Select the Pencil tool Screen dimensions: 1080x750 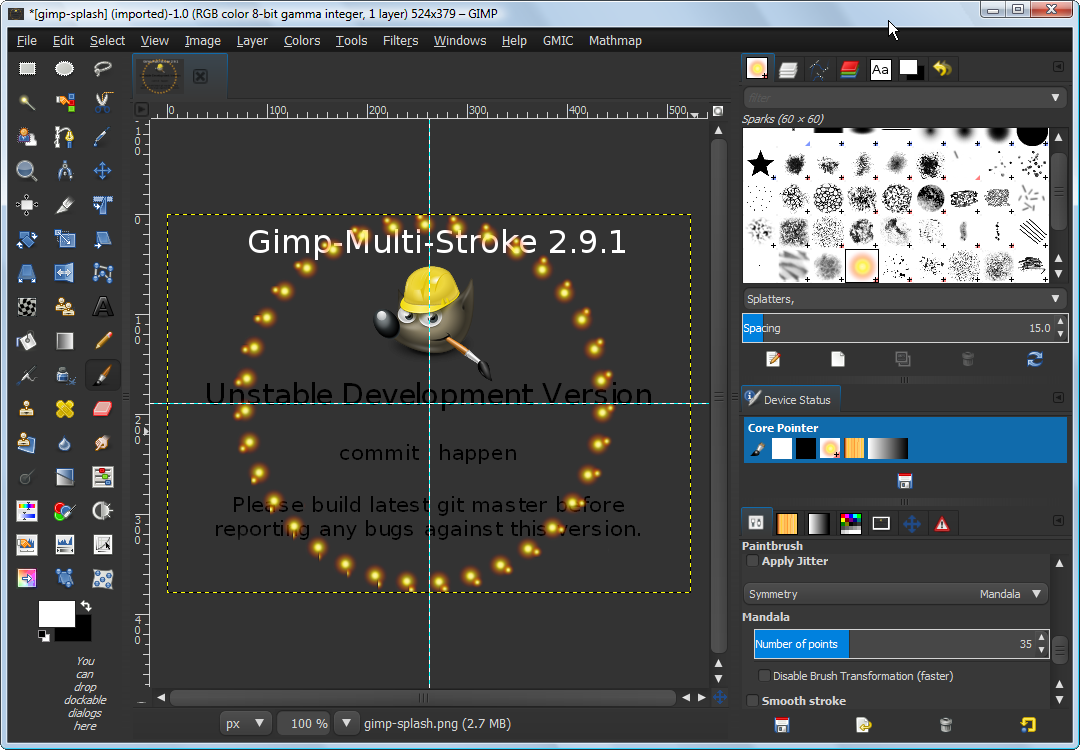[x=103, y=340]
